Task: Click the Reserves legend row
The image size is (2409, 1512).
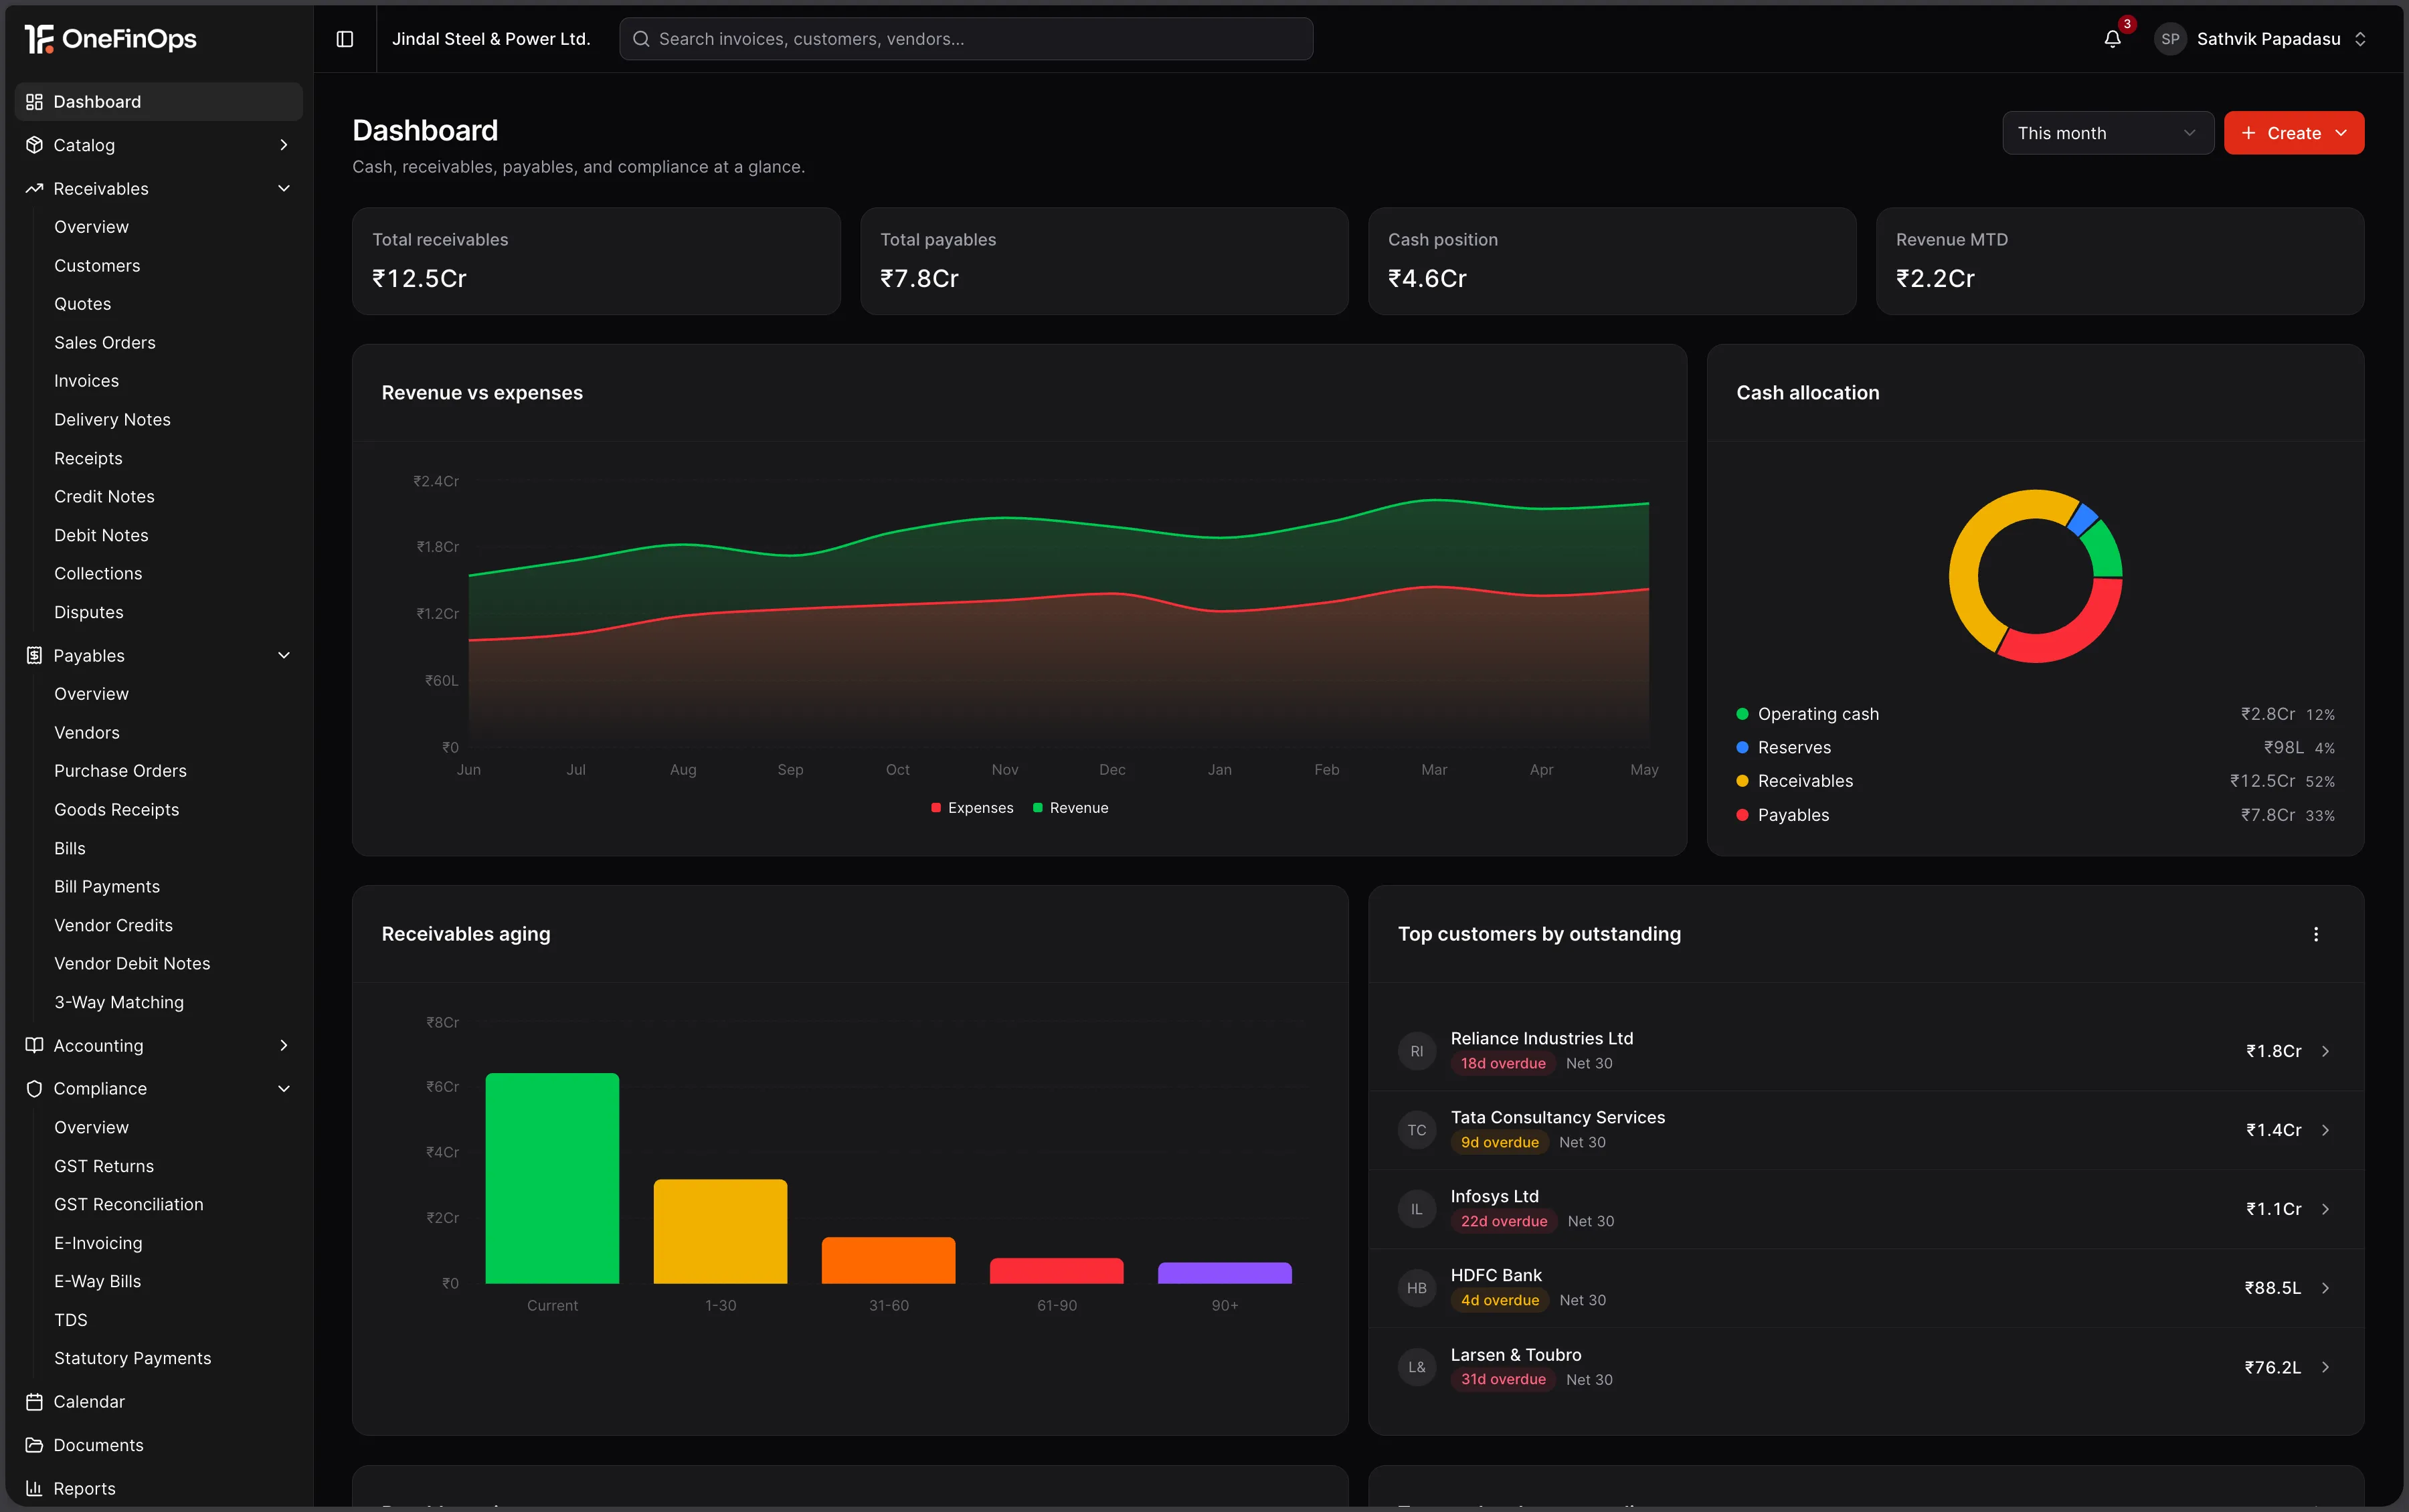Action: (2035, 748)
